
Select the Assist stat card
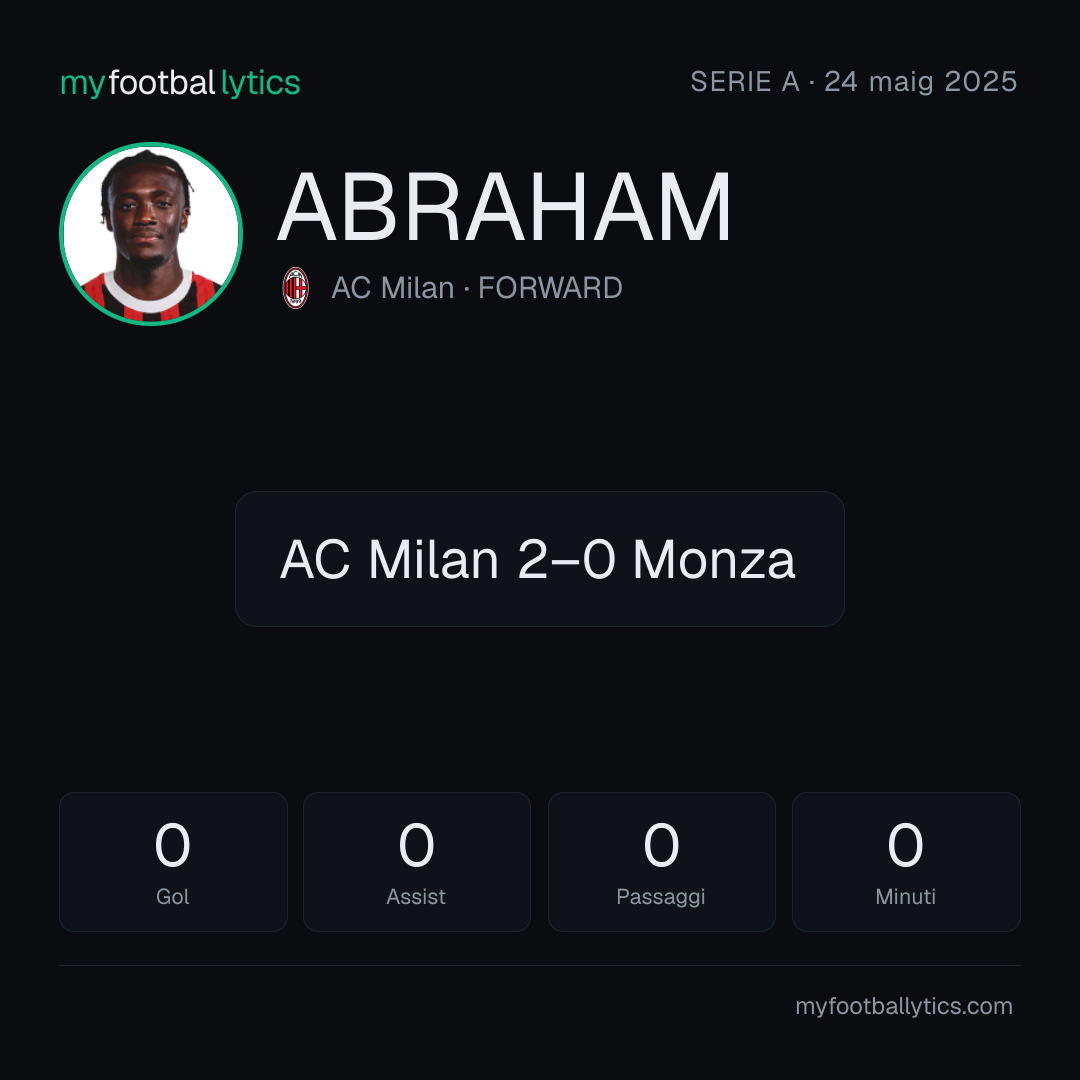click(417, 862)
